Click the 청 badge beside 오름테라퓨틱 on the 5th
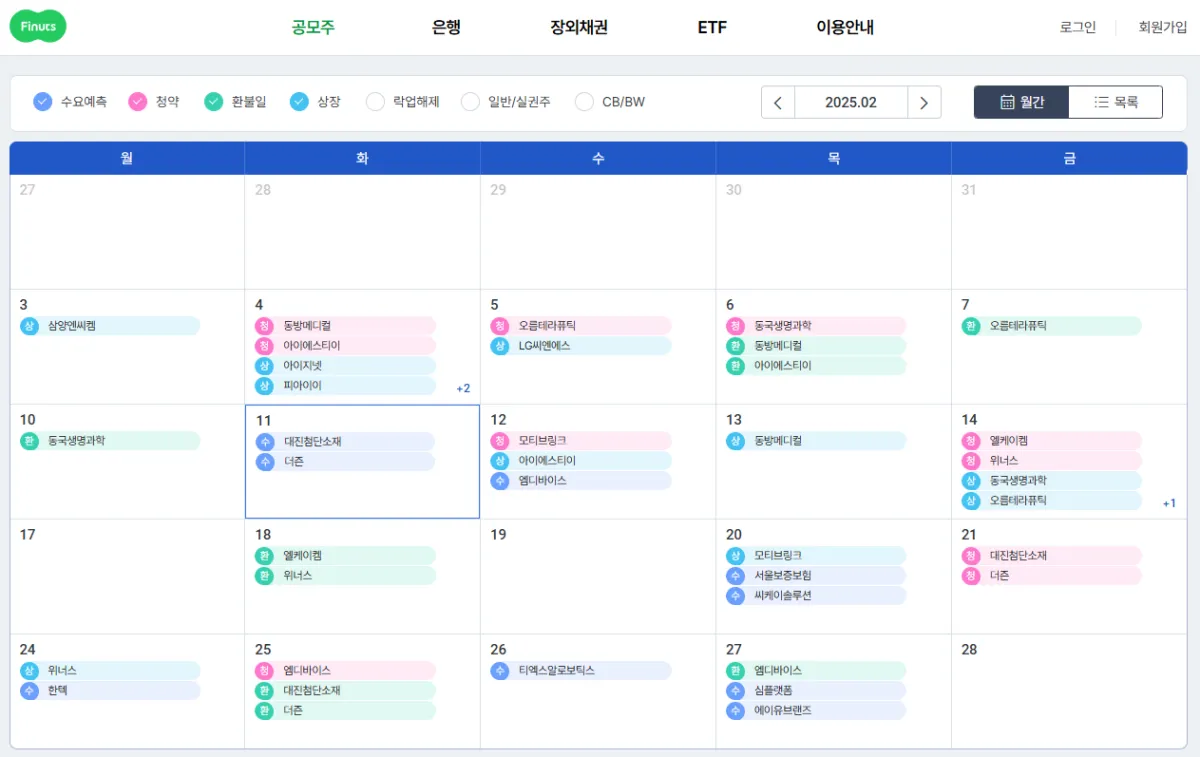This screenshot has width=1200, height=757. 500,326
